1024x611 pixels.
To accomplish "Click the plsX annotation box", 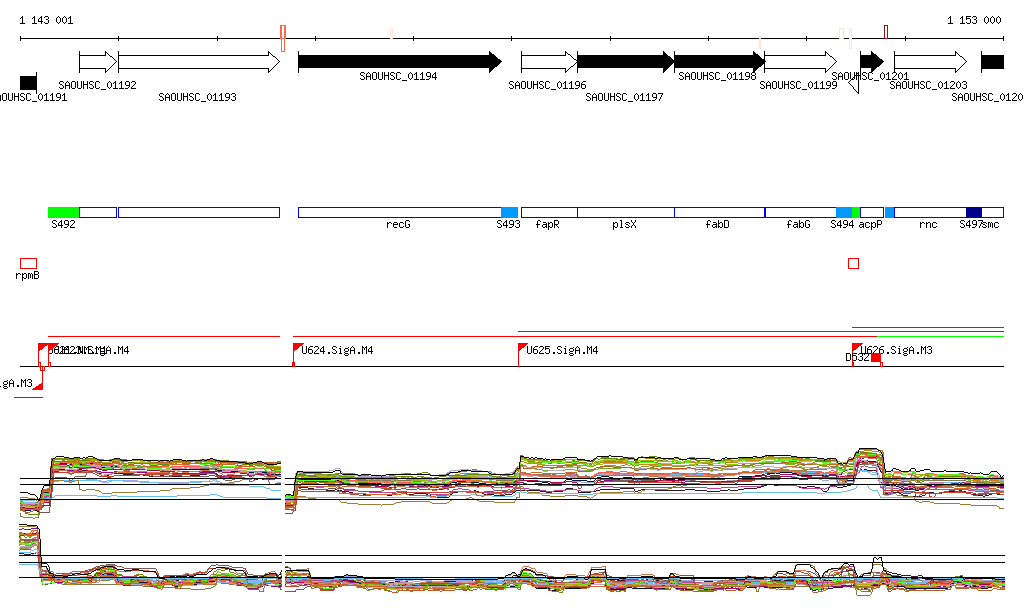I will [625, 212].
